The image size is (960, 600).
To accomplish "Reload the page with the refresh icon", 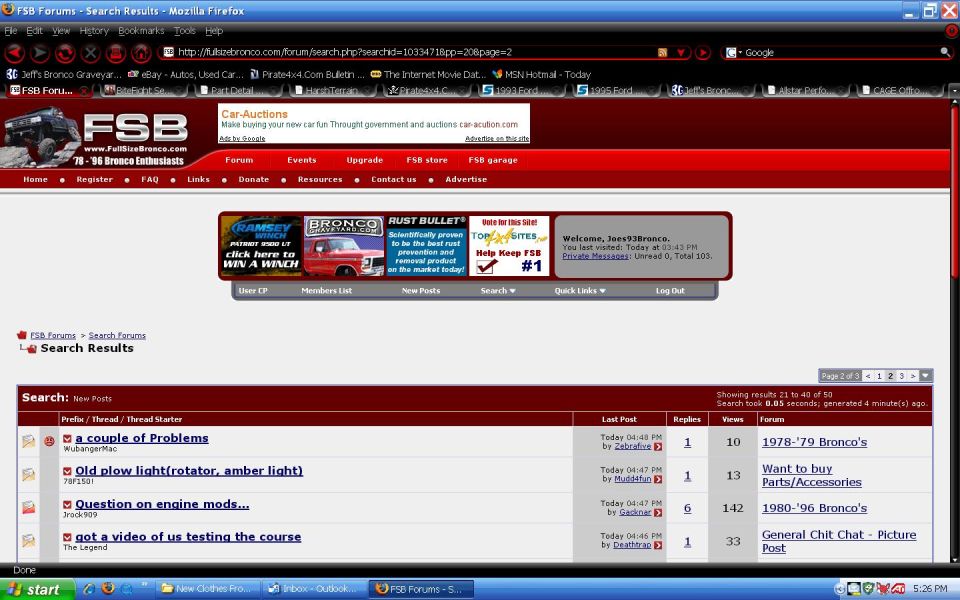I will 65,53.
